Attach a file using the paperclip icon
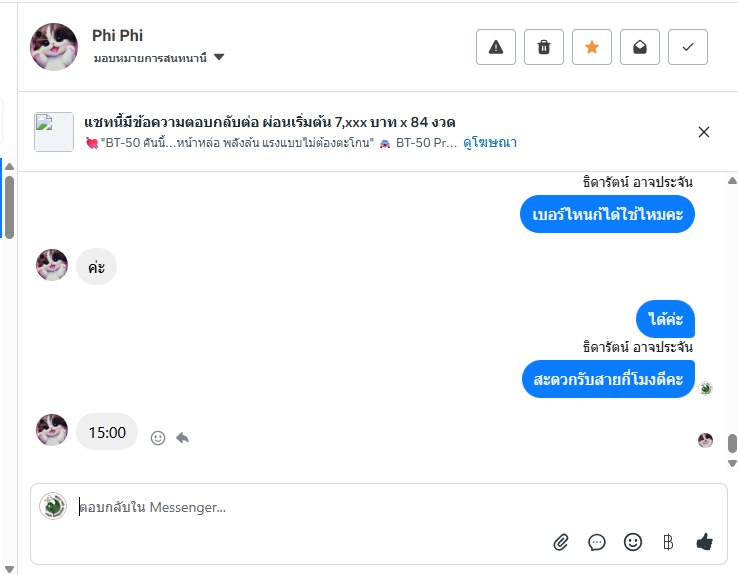The height and width of the screenshot is (575, 738). coord(561,542)
